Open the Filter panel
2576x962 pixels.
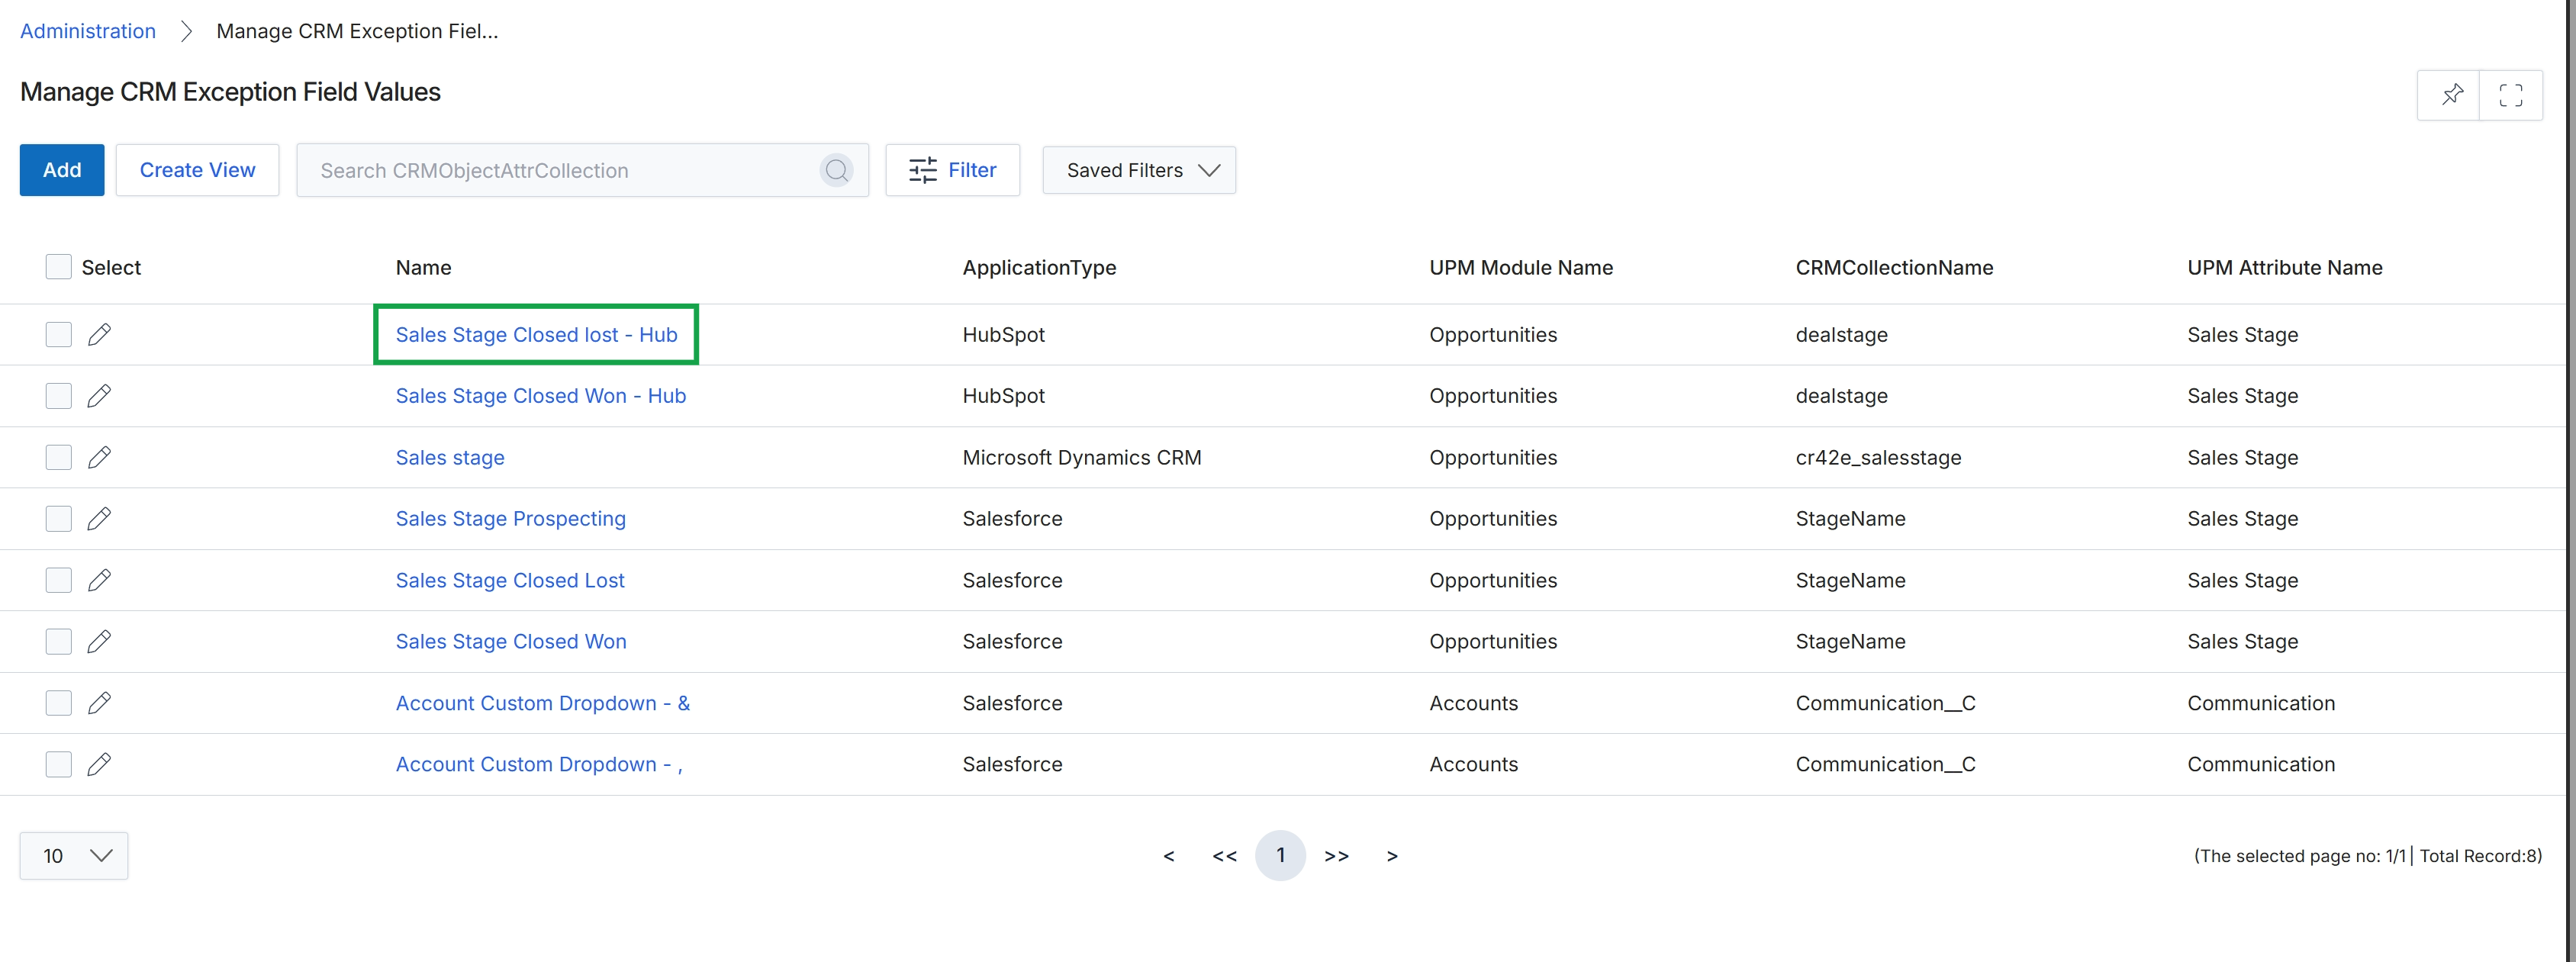pyautogui.click(x=952, y=170)
